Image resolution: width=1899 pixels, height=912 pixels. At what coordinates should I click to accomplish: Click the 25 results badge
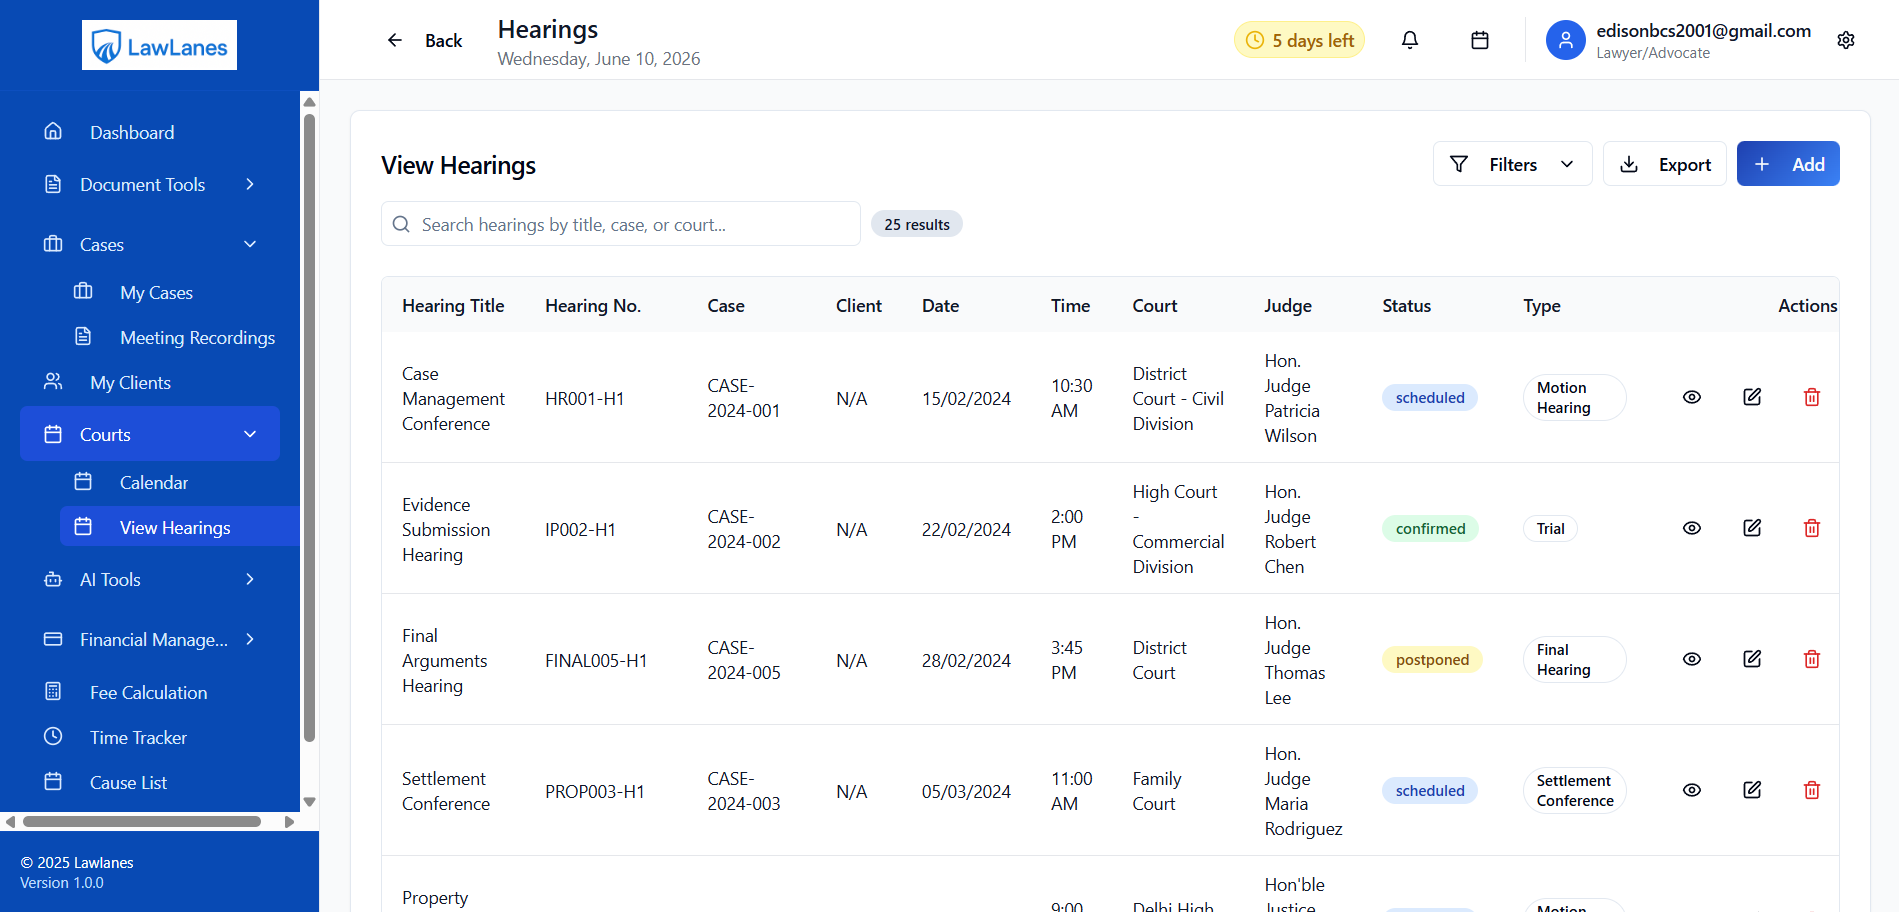coord(917,224)
